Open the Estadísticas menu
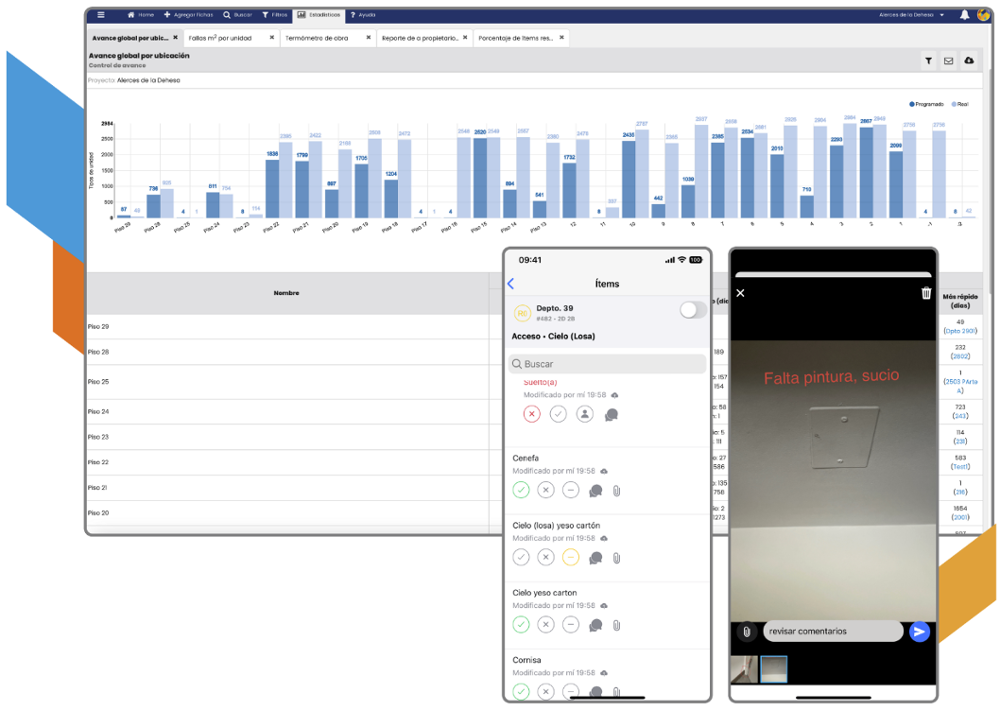Viewport: 1000px width, 710px height. [x=318, y=15]
